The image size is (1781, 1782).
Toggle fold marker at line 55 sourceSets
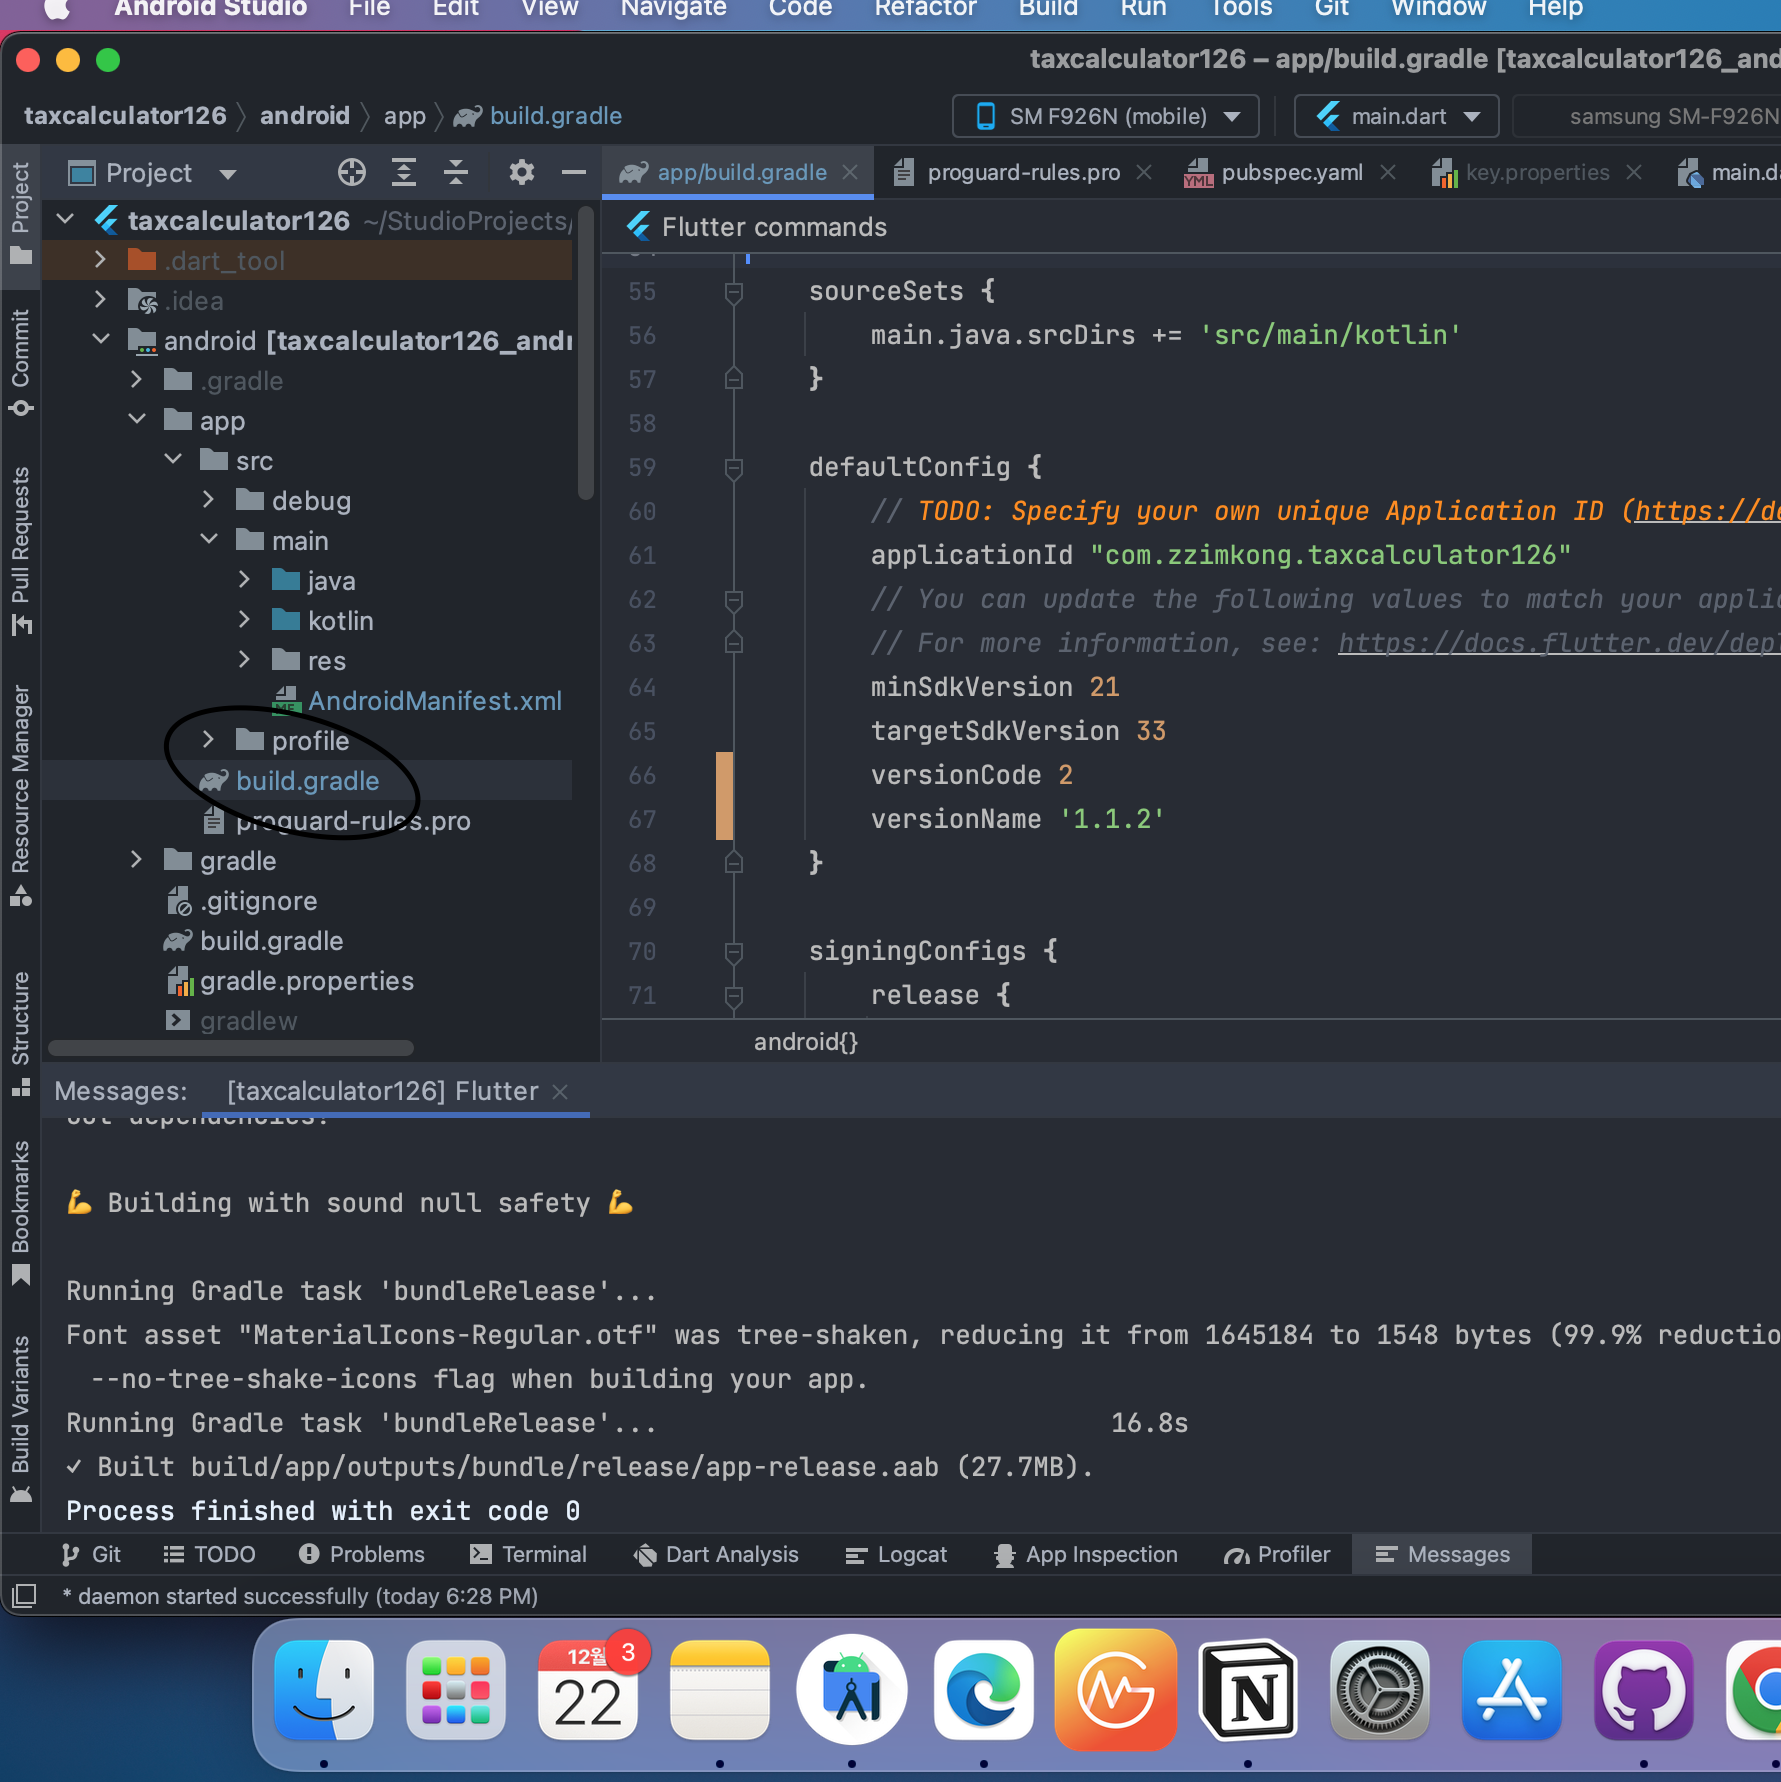tap(734, 292)
